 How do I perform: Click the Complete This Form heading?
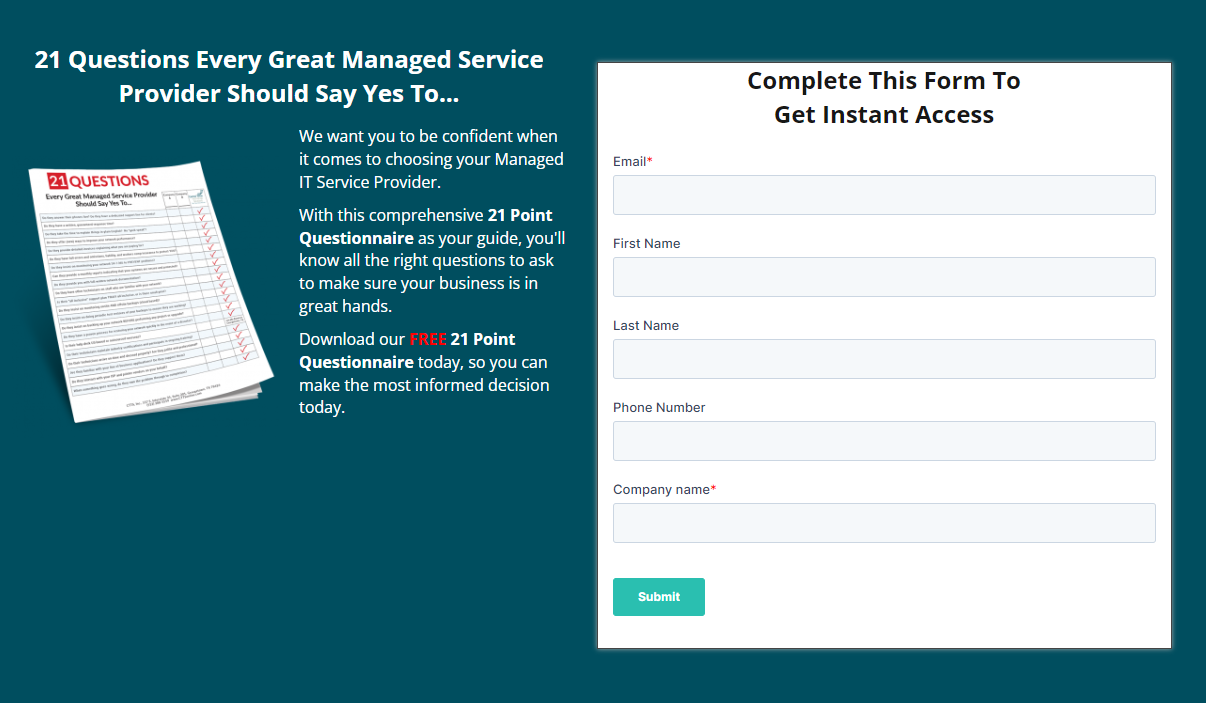pos(883,97)
